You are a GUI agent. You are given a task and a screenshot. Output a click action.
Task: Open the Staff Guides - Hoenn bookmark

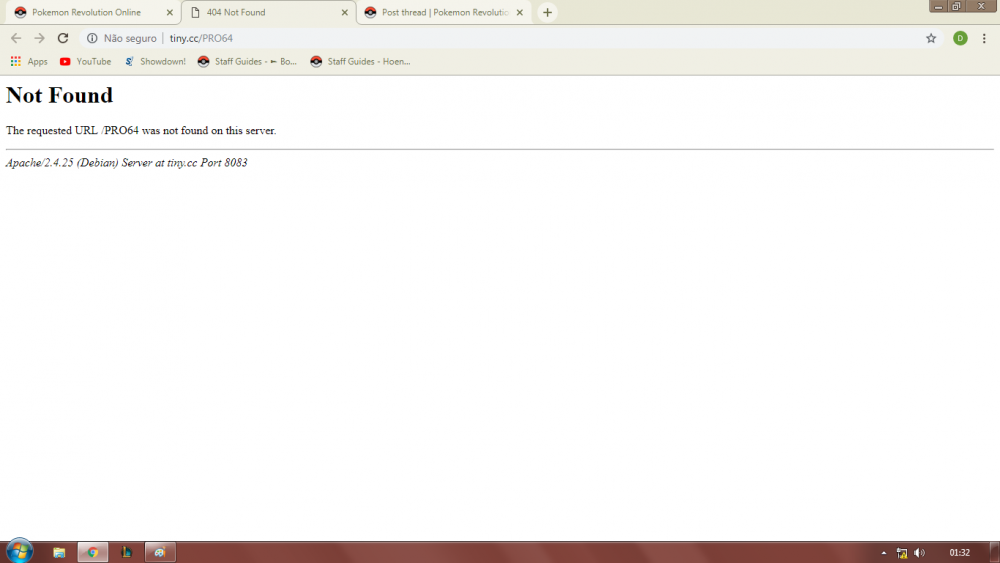pos(360,61)
